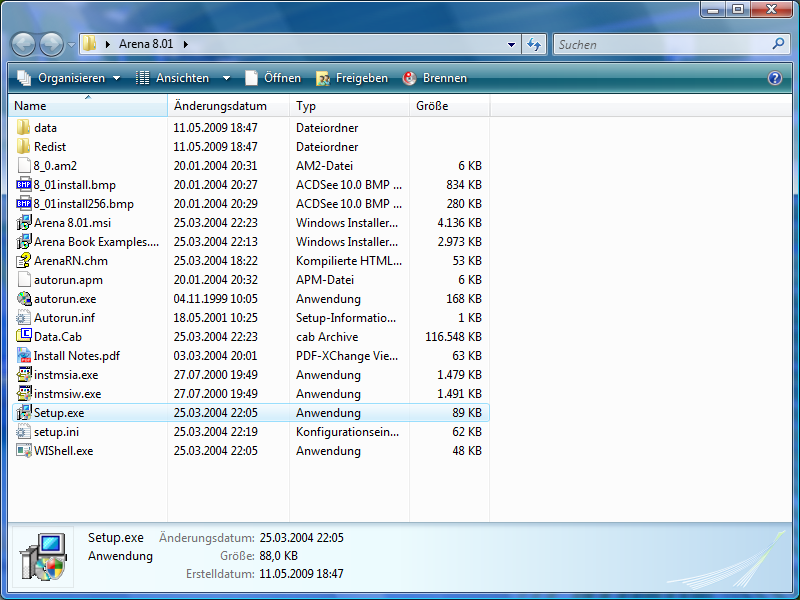Click the refresh icon beside address bar
Viewport: 800px width, 600px height.
point(534,44)
